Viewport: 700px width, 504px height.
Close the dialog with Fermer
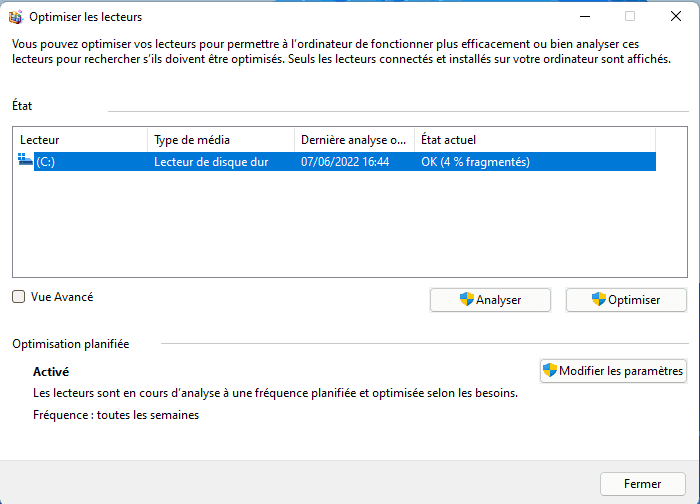642,484
